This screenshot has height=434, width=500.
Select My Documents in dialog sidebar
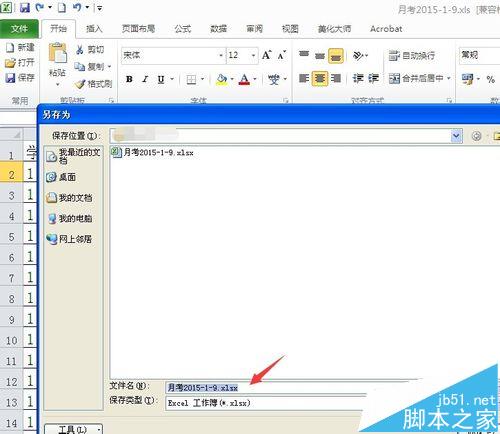(69, 198)
